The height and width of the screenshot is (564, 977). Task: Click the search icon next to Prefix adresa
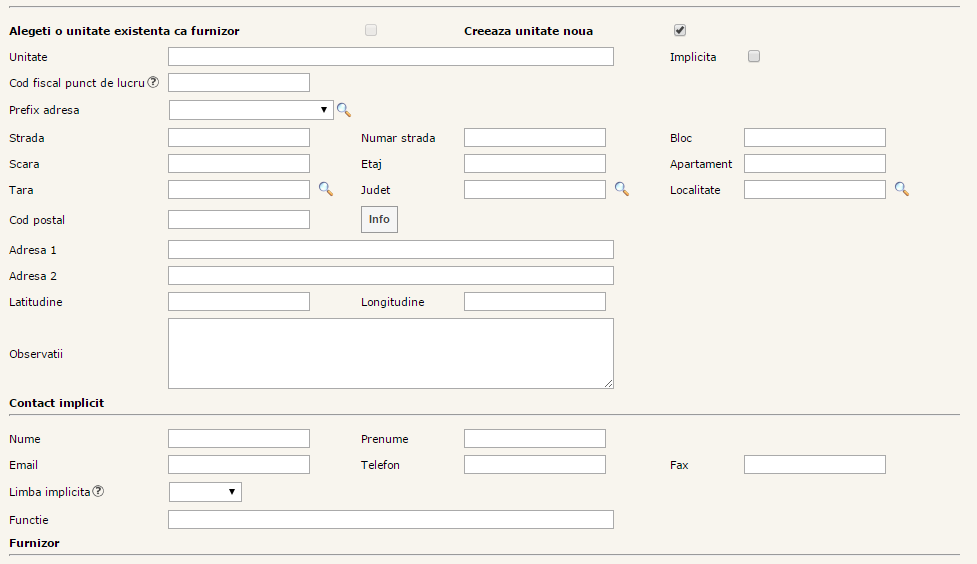344,110
